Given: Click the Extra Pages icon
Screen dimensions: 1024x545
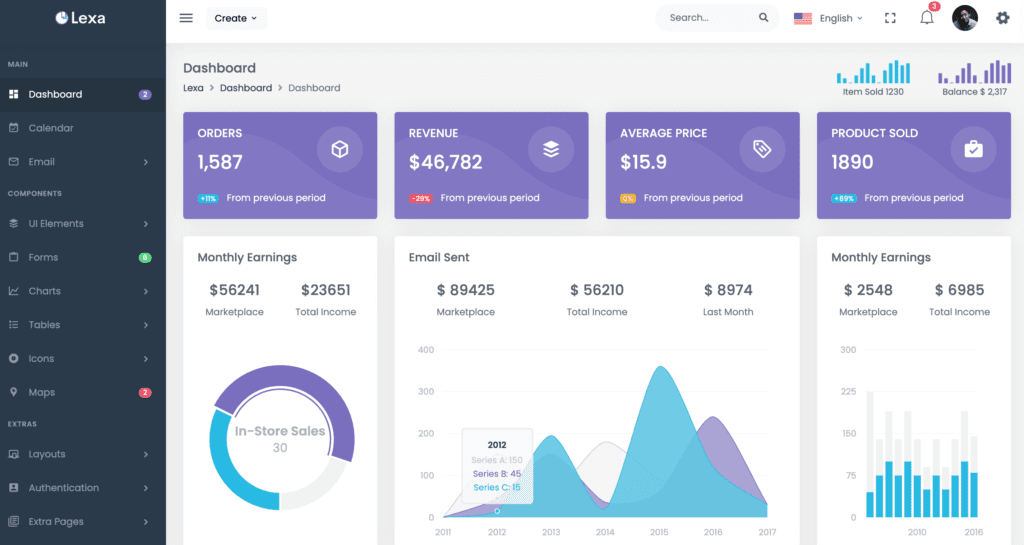Looking at the screenshot, I should (x=13, y=522).
